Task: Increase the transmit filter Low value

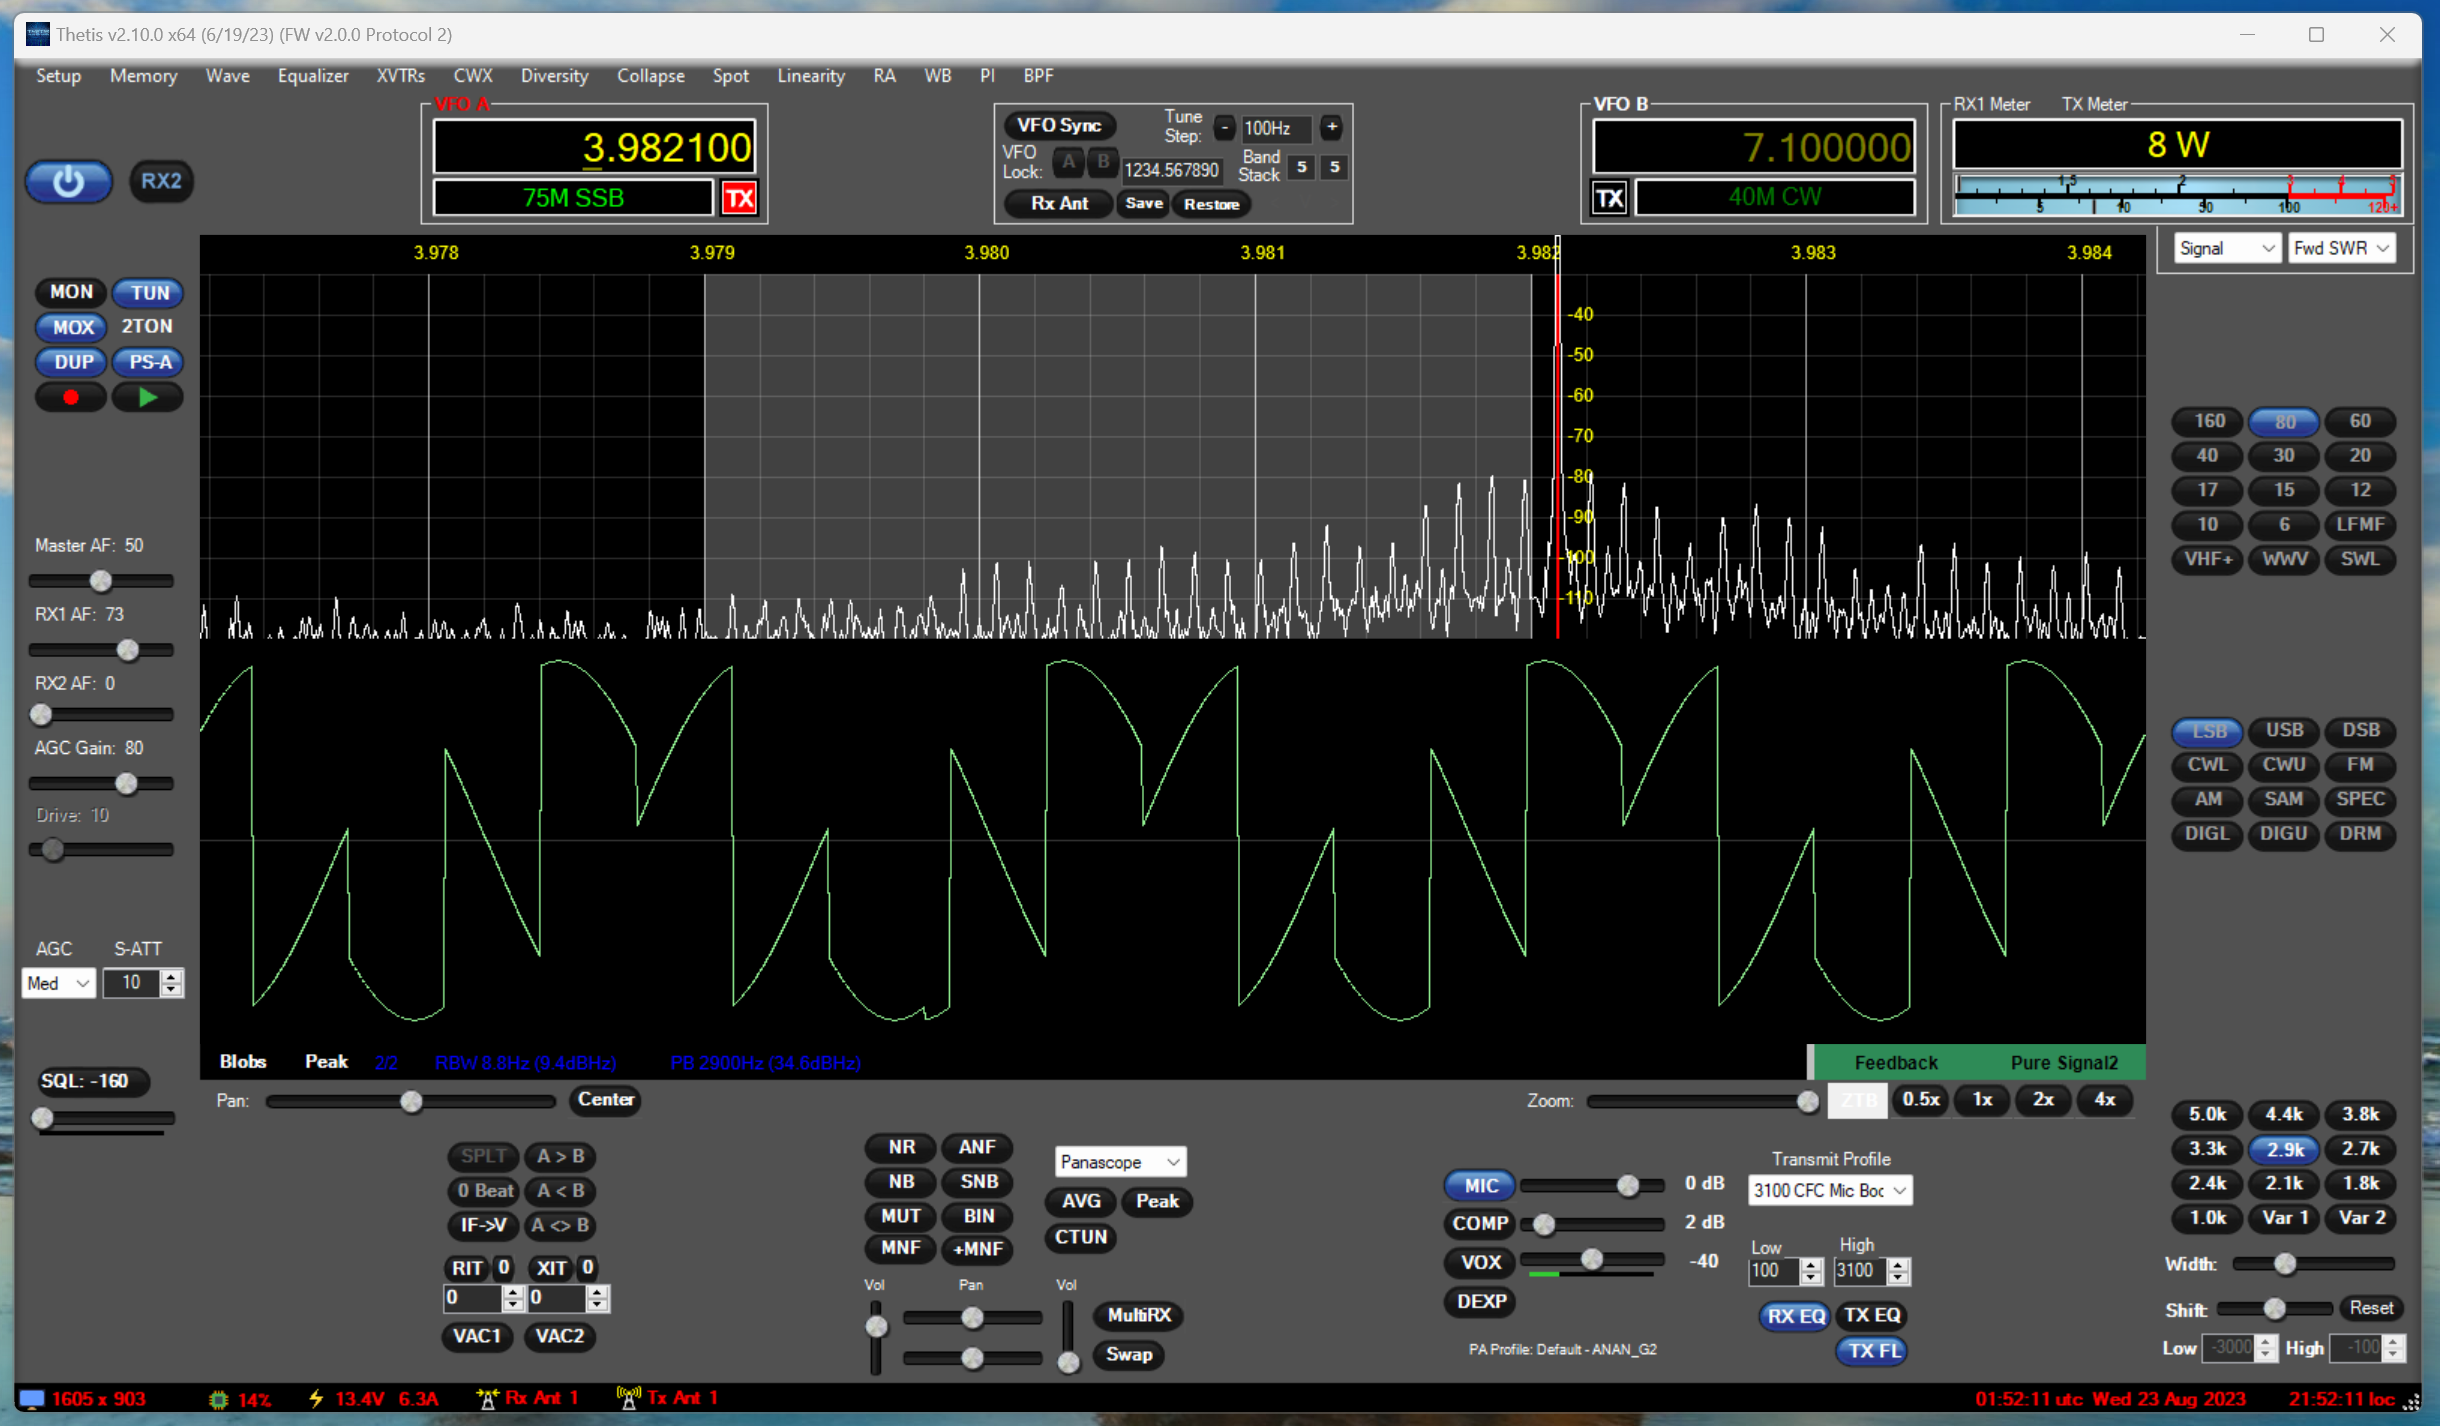Action: [1811, 1264]
